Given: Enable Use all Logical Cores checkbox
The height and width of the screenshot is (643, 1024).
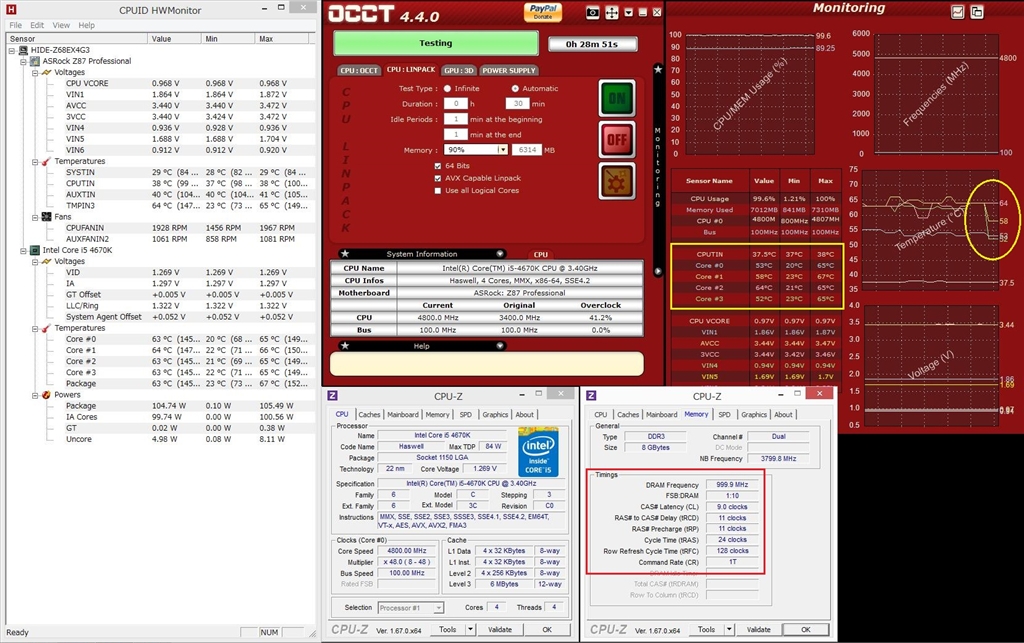Looking at the screenshot, I should click(x=438, y=191).
